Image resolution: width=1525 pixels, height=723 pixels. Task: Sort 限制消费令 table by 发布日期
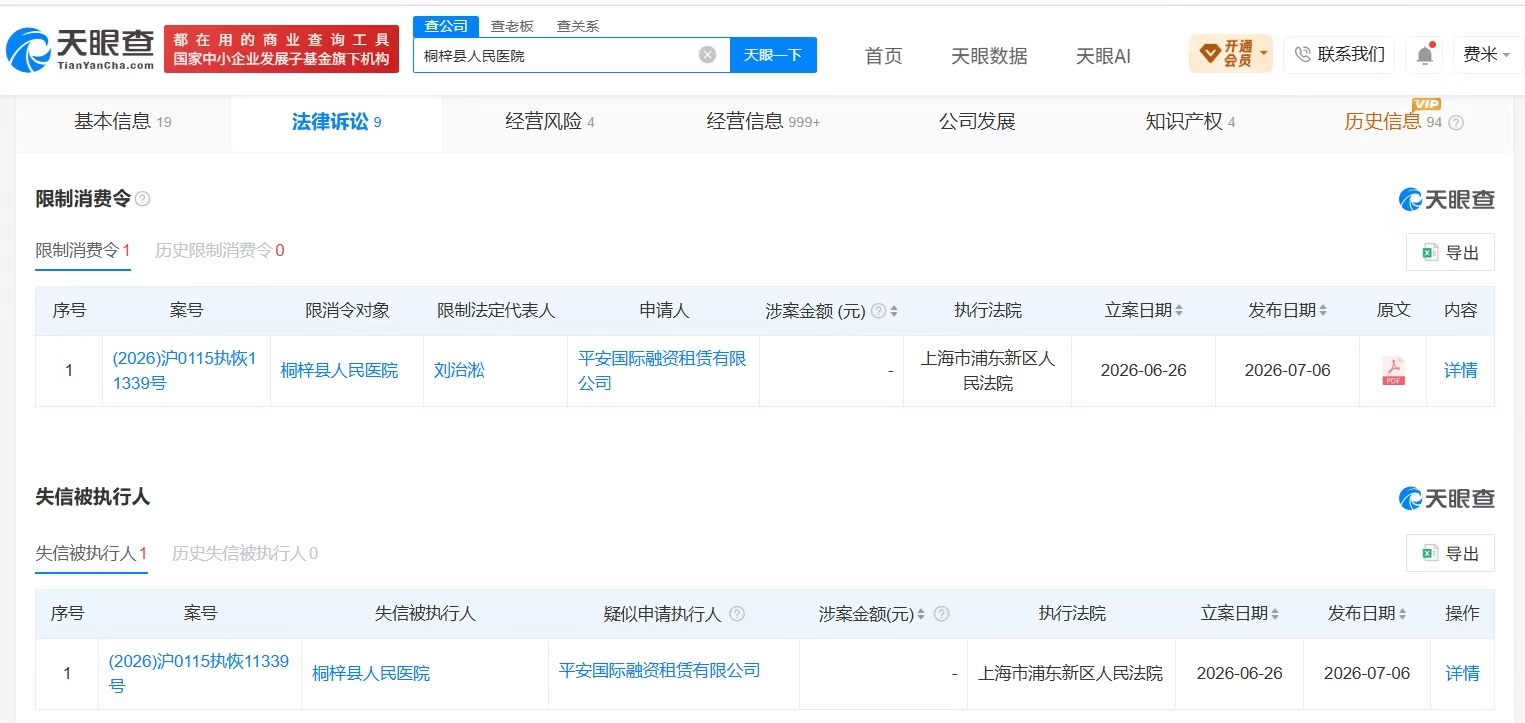(1323, 311)
